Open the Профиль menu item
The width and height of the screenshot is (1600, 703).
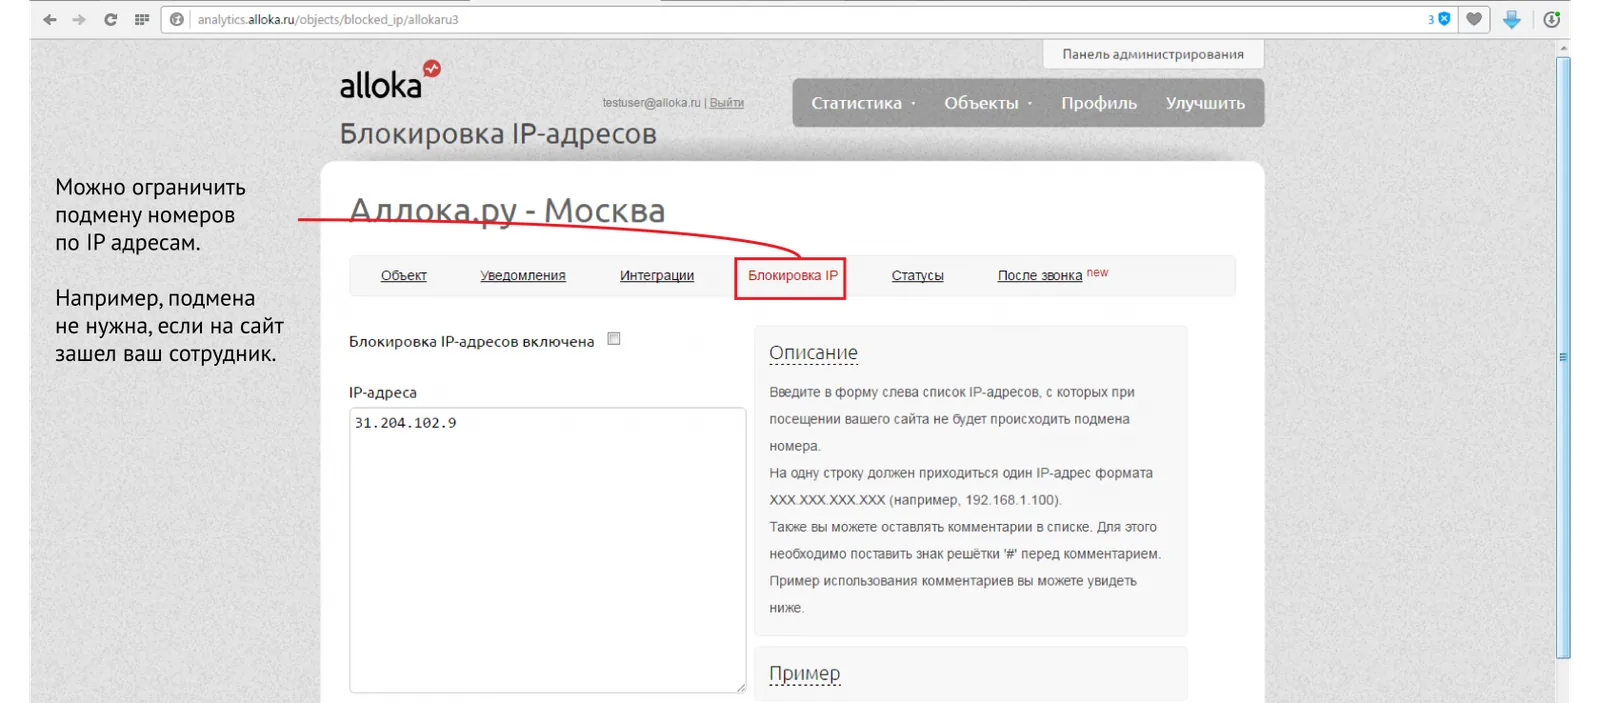tap(1099, 103)
